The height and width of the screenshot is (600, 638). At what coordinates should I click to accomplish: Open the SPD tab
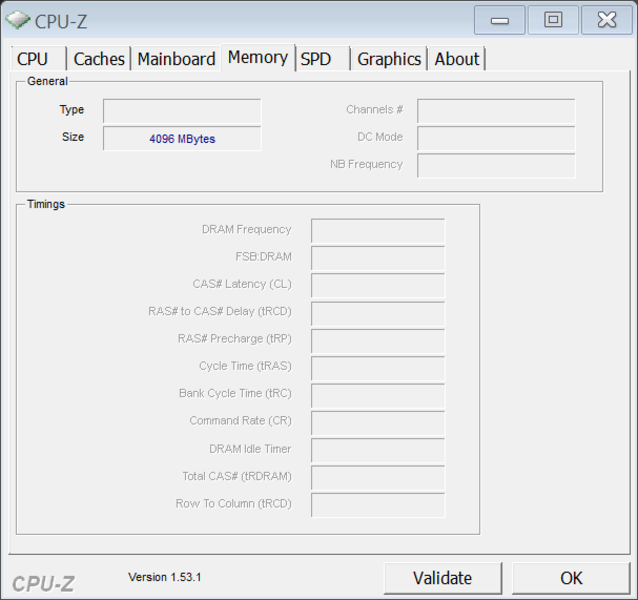[x=323, y=59]
